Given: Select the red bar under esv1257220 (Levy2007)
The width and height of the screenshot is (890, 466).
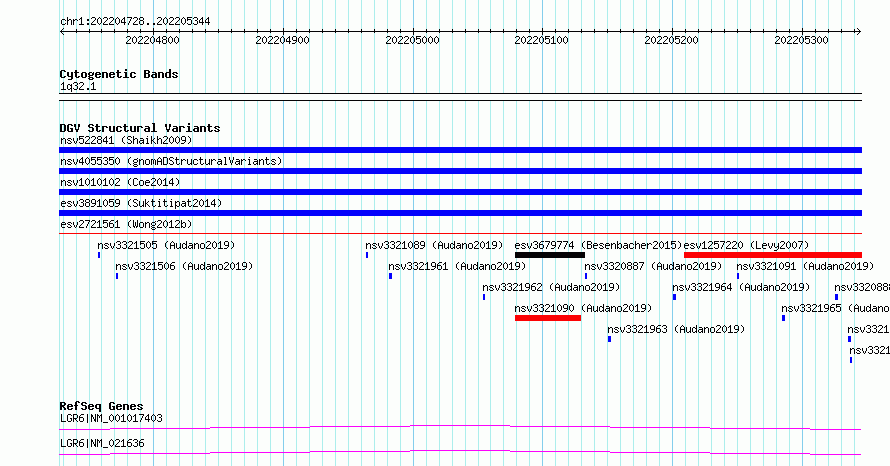Looking at the screenshot, I should click(773, 255).
